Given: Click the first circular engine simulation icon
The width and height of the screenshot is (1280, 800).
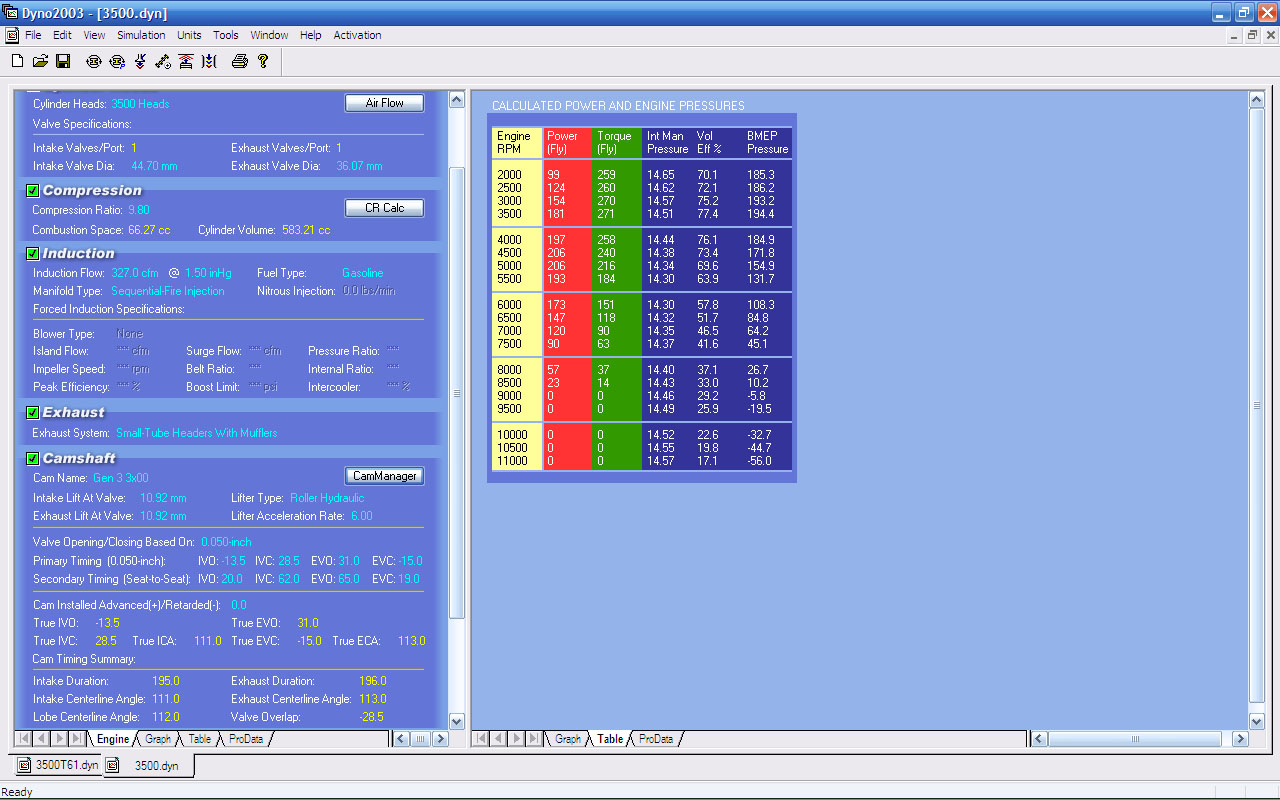Looking at the screenshot, I should tap(94, 61).
